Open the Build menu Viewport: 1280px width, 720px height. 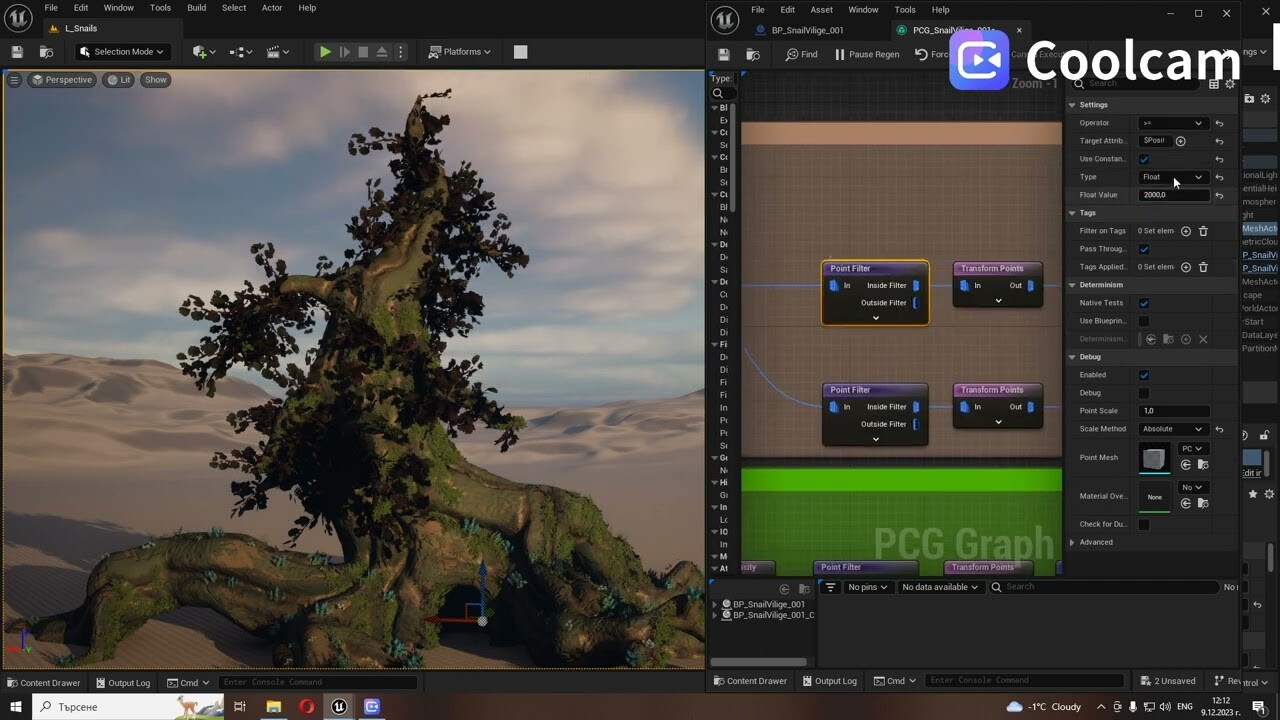196,8
